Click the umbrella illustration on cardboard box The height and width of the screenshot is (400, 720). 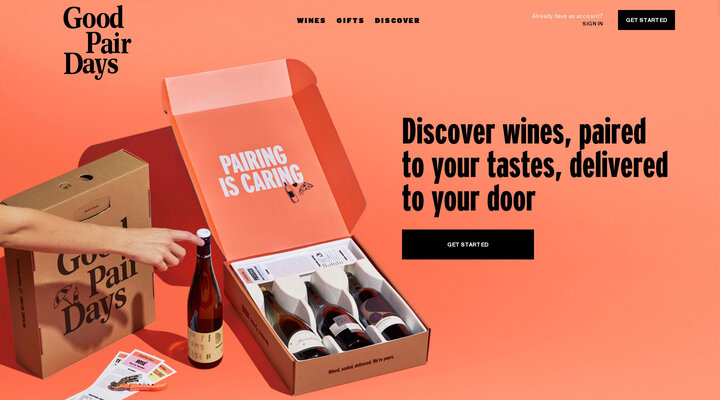66,296
